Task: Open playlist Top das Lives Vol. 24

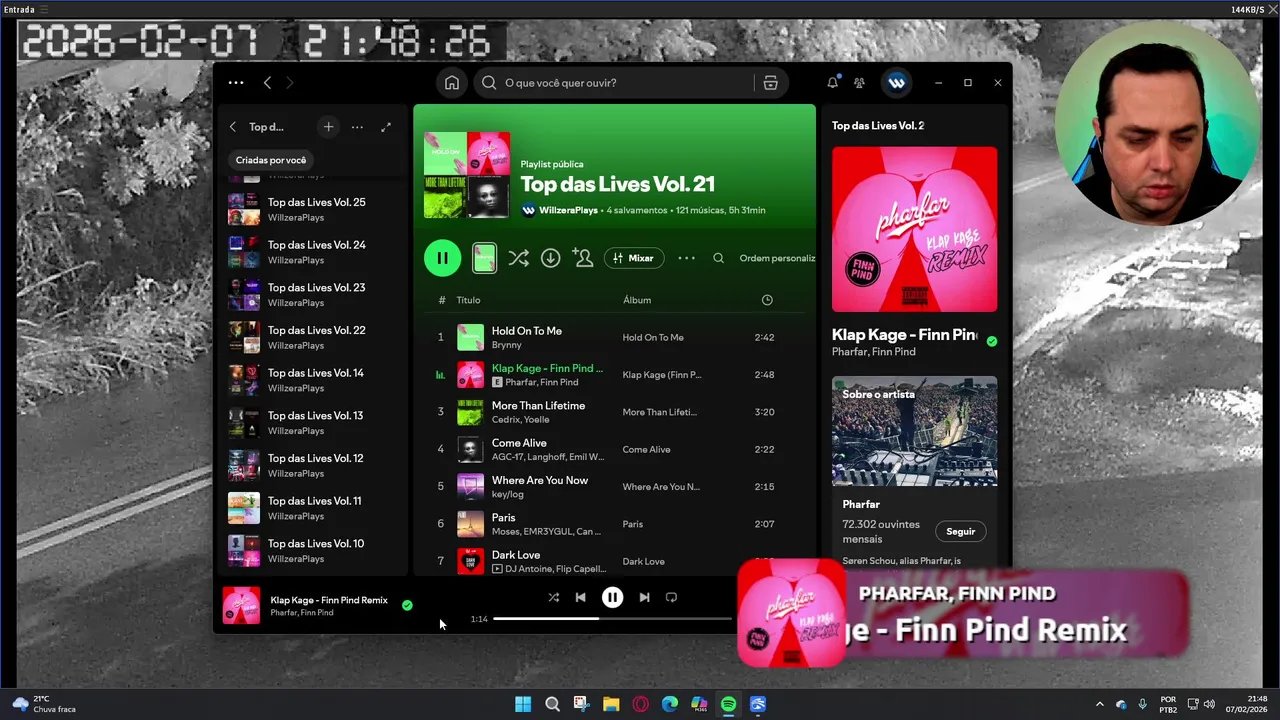Action: pyautogui.click(x=312, y=252)
